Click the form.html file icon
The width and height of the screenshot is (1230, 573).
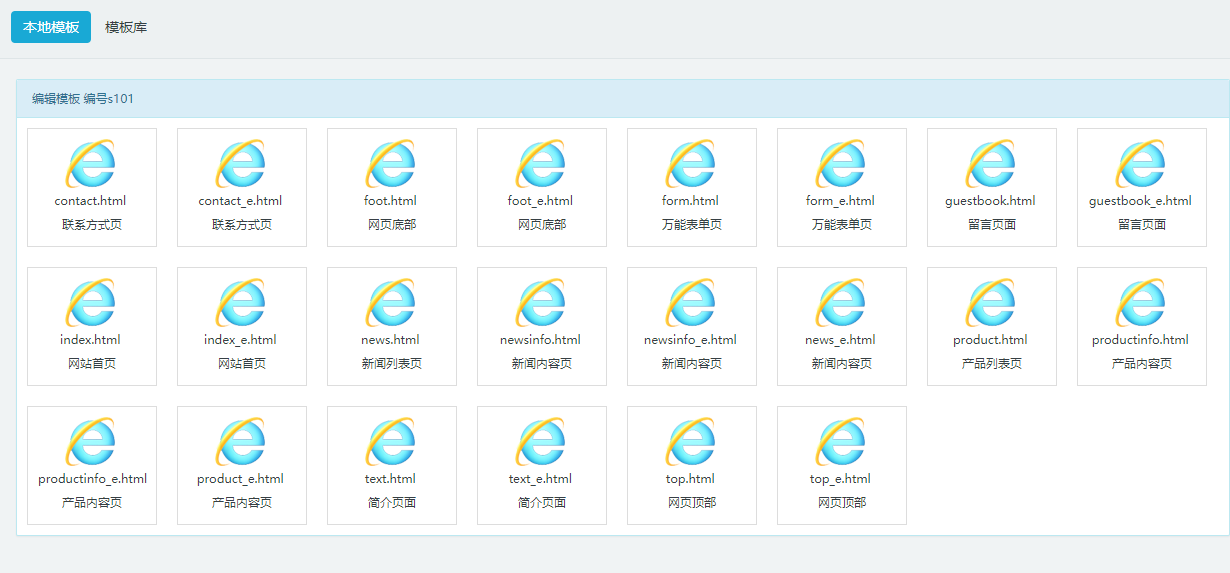pos(691,164)
